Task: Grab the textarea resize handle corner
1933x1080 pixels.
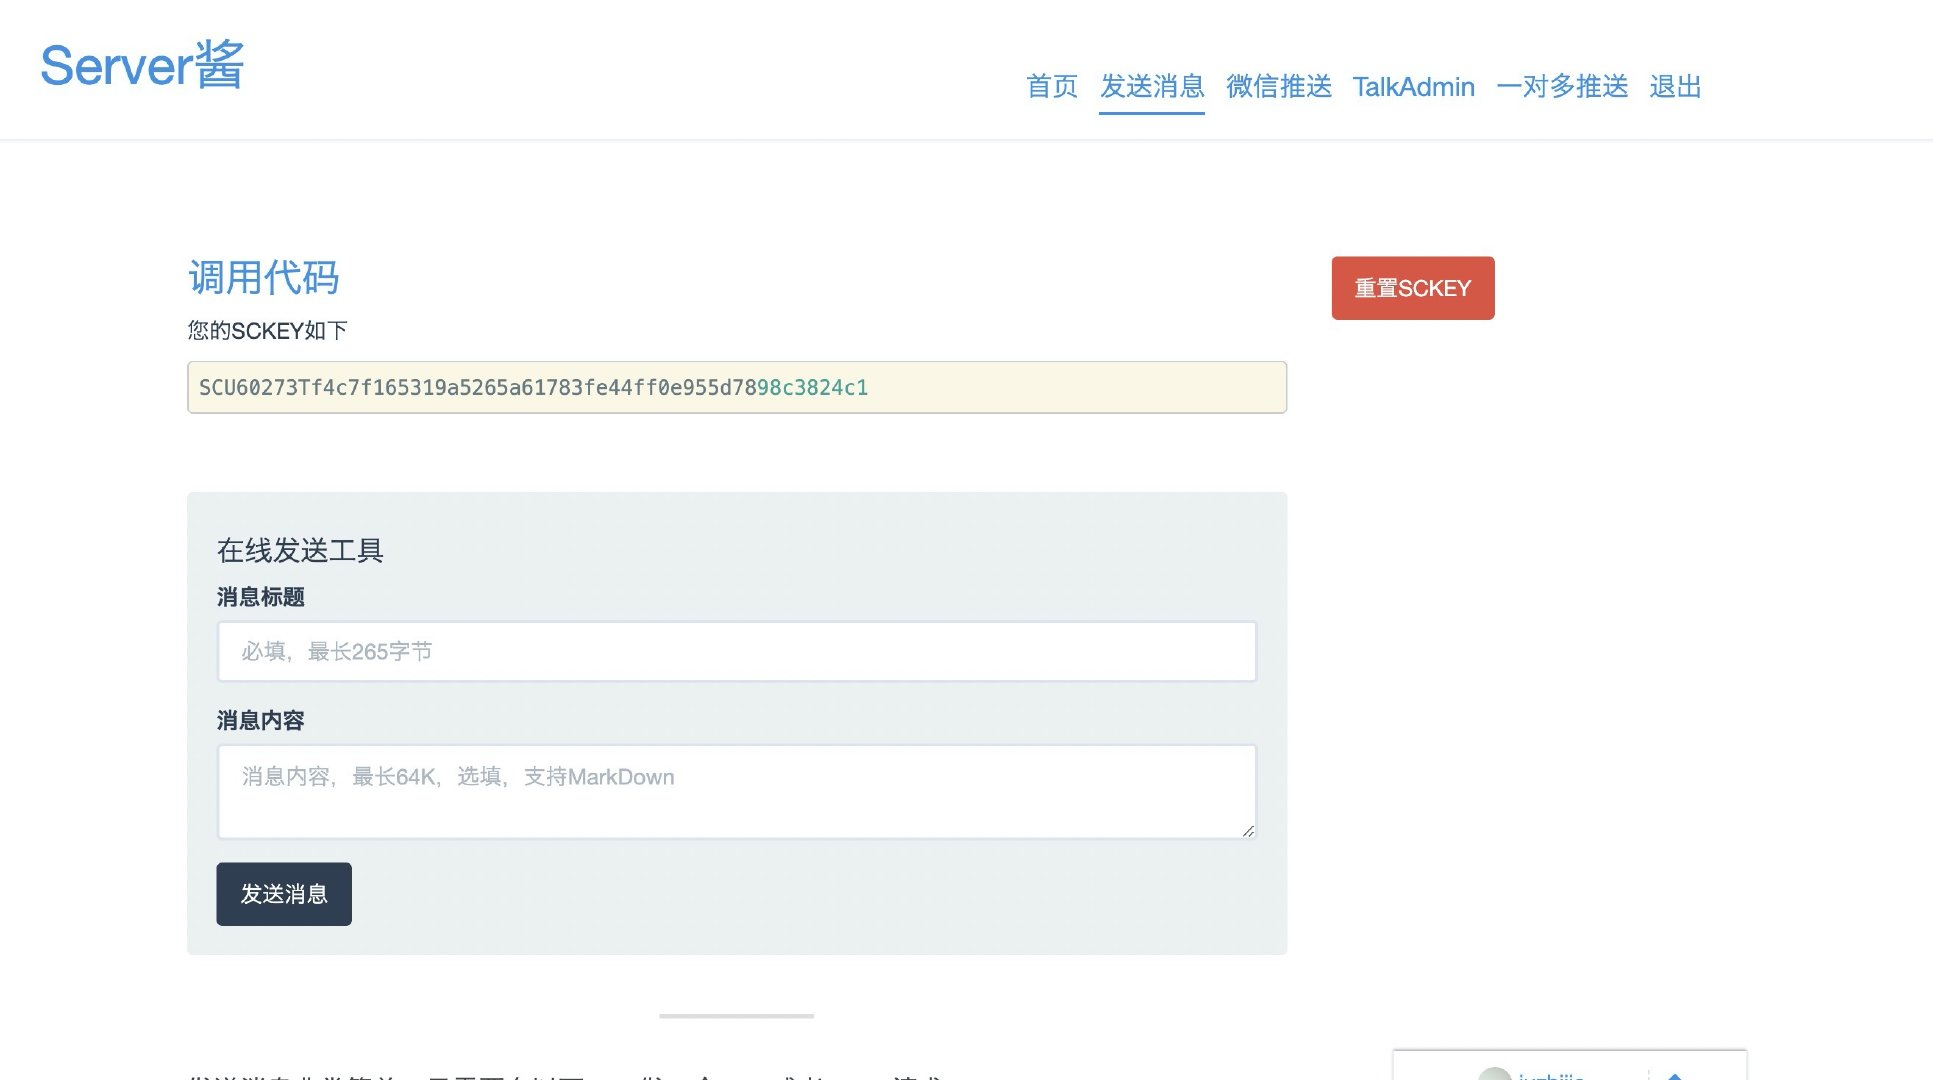Action: click(1248, 831)
